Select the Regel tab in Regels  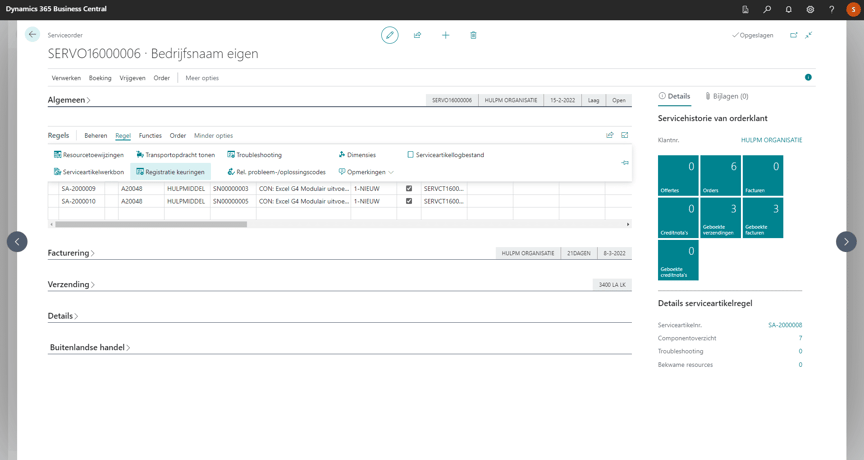click(123, 136)
